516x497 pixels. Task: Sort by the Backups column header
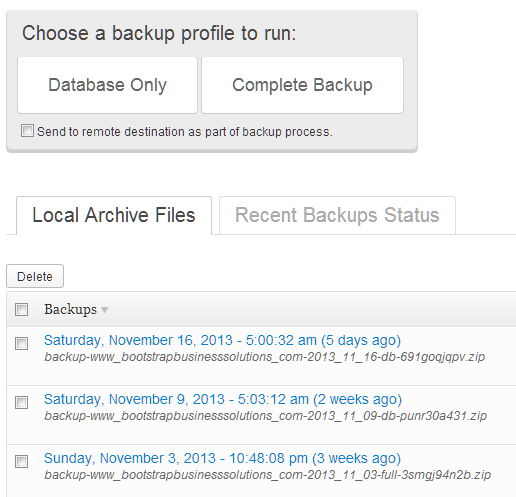point(70,309)
